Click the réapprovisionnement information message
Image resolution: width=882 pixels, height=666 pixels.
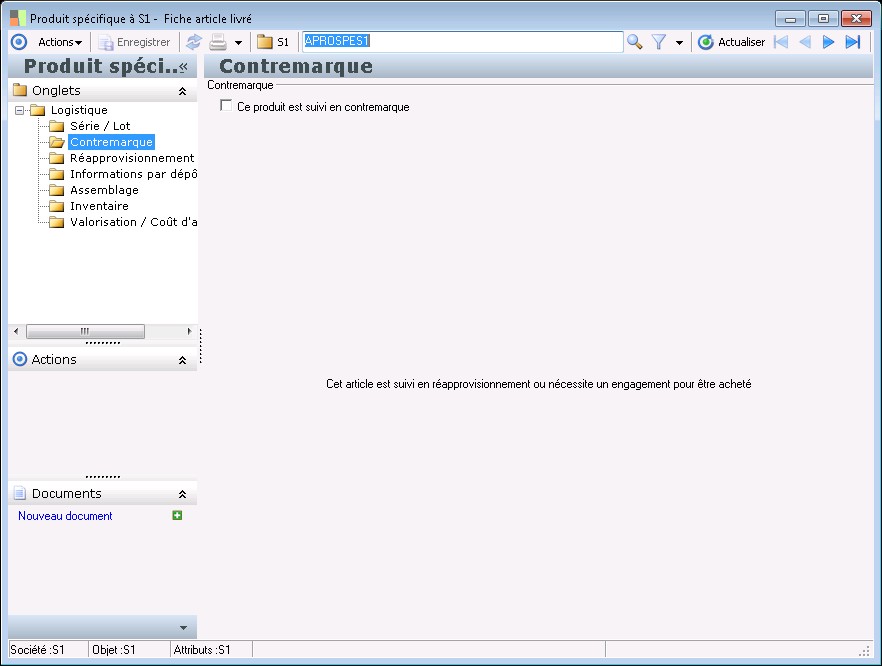538,384
